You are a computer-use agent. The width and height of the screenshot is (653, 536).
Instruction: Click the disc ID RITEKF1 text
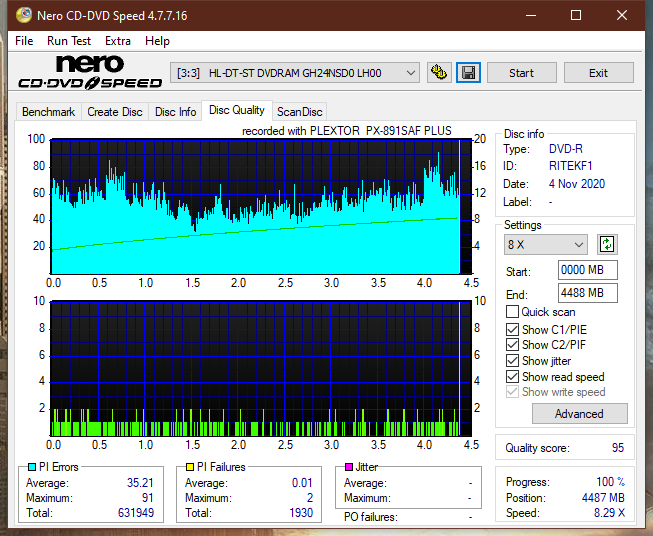(570, 166)
